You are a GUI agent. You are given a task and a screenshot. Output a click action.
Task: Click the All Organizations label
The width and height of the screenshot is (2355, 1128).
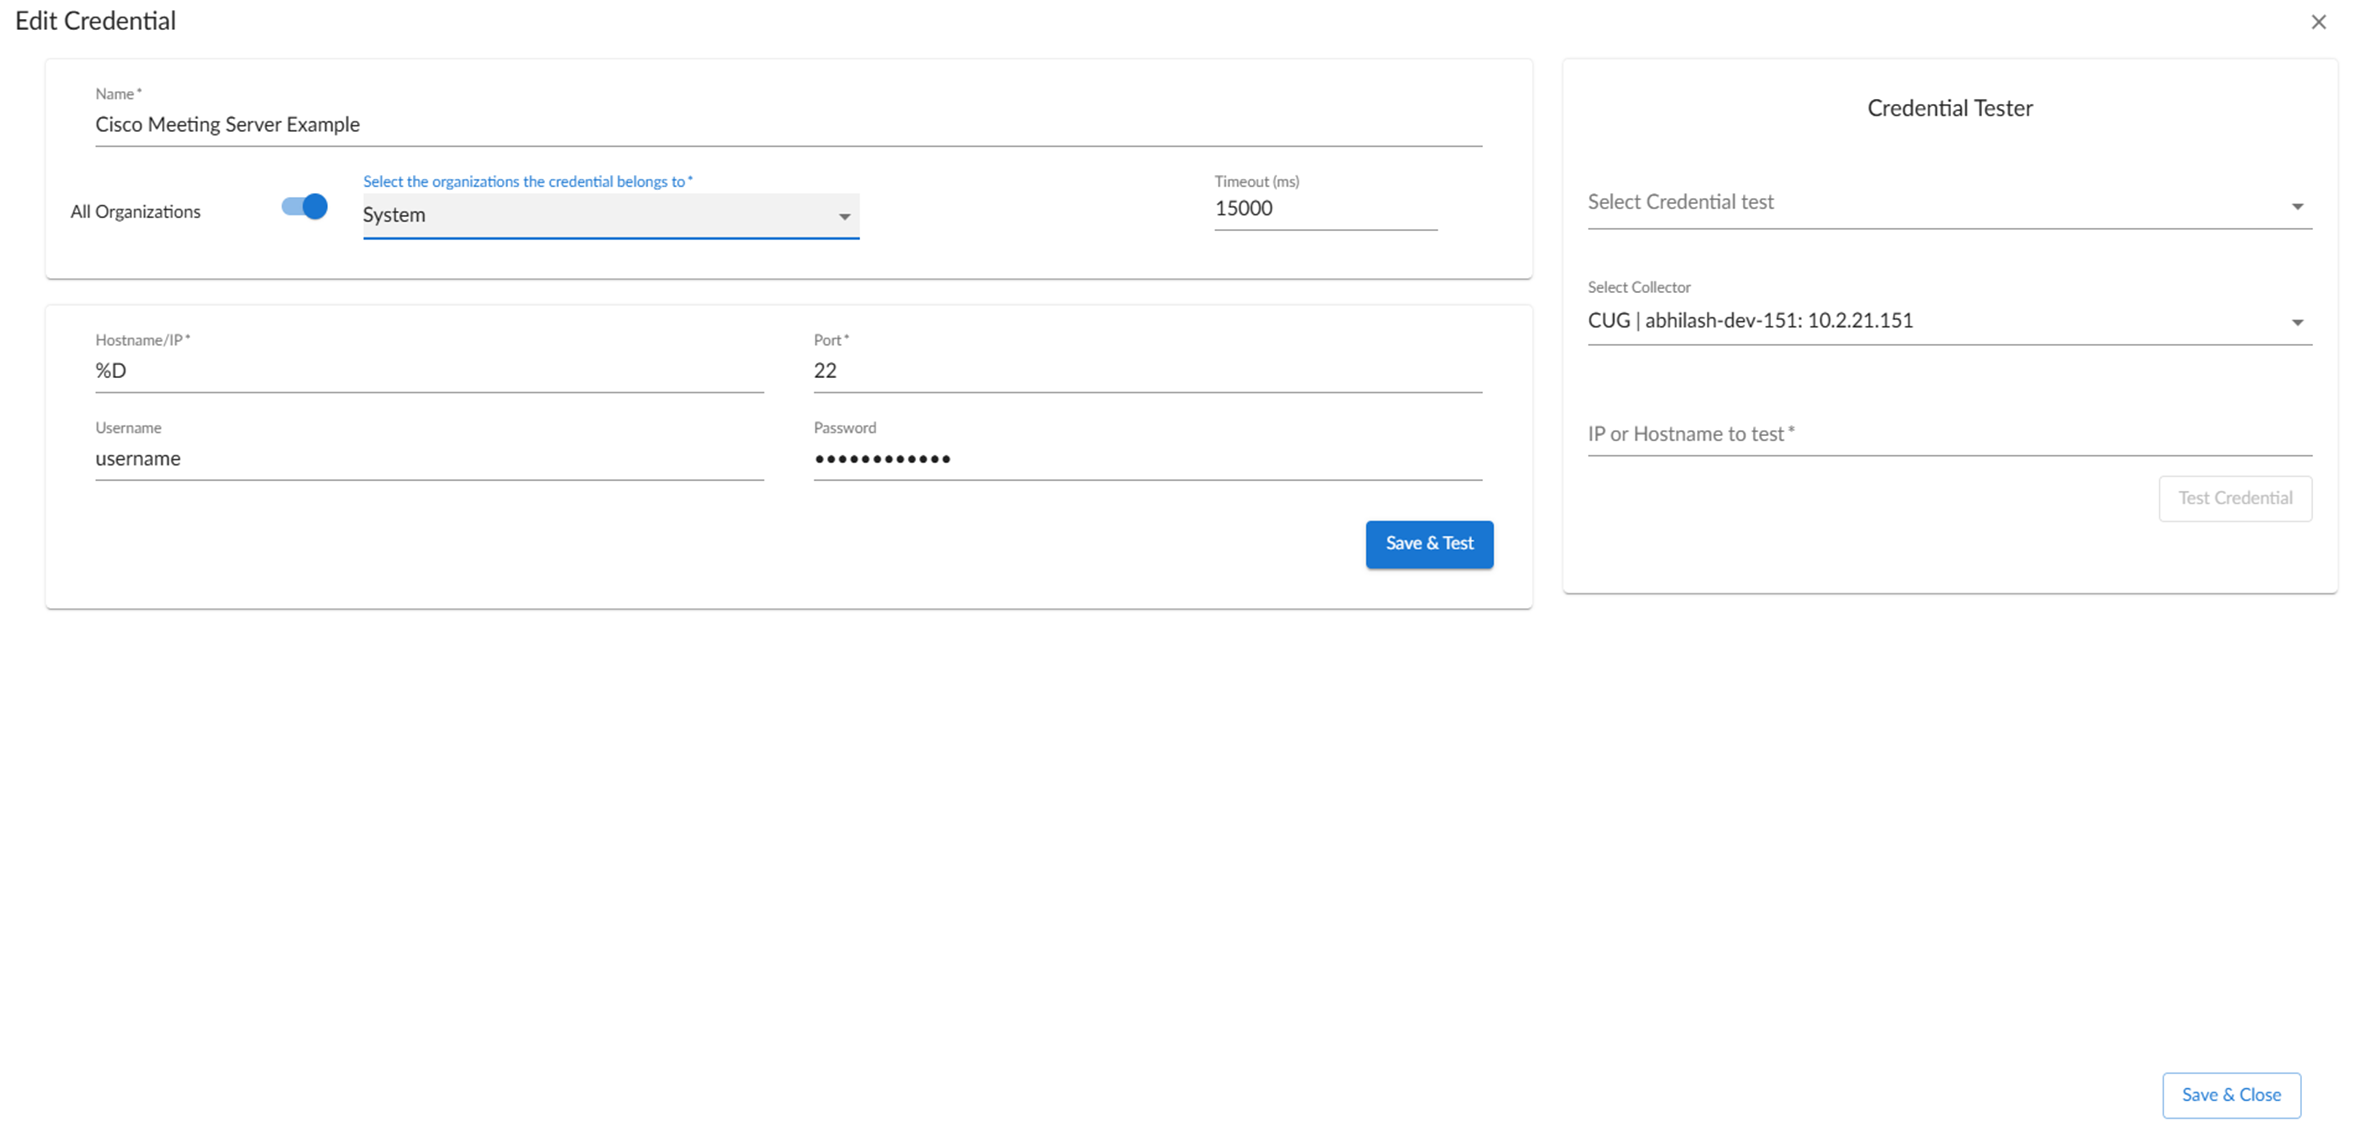point(135,212)
